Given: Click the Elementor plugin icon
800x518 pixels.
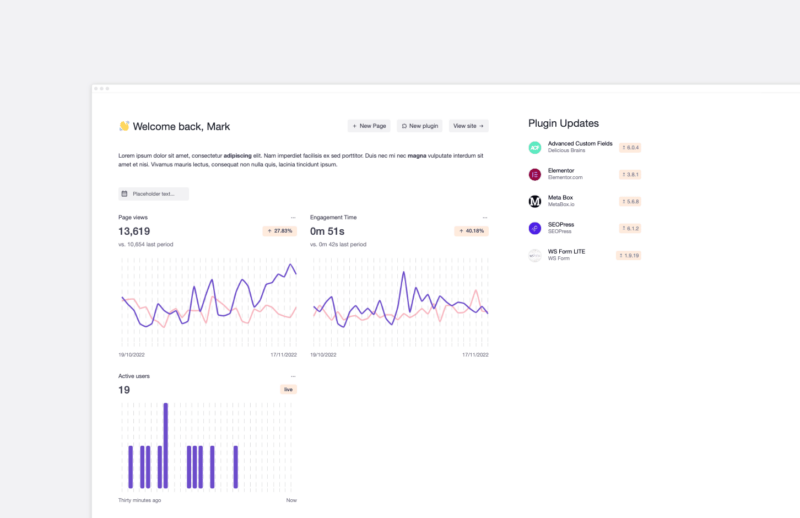Looking at the screenshot, I should pyautogui.click(x=534, y=175).
